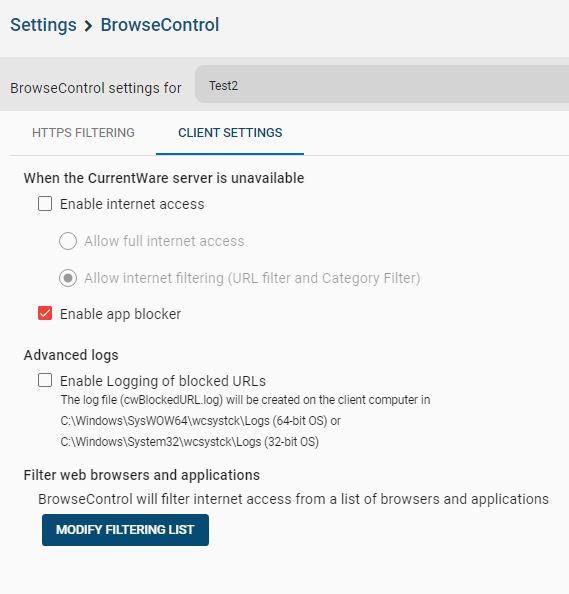This screenshot has width=569, height=594.
Task: Click the System32 32-bit log path text
Action: [189, 442]
